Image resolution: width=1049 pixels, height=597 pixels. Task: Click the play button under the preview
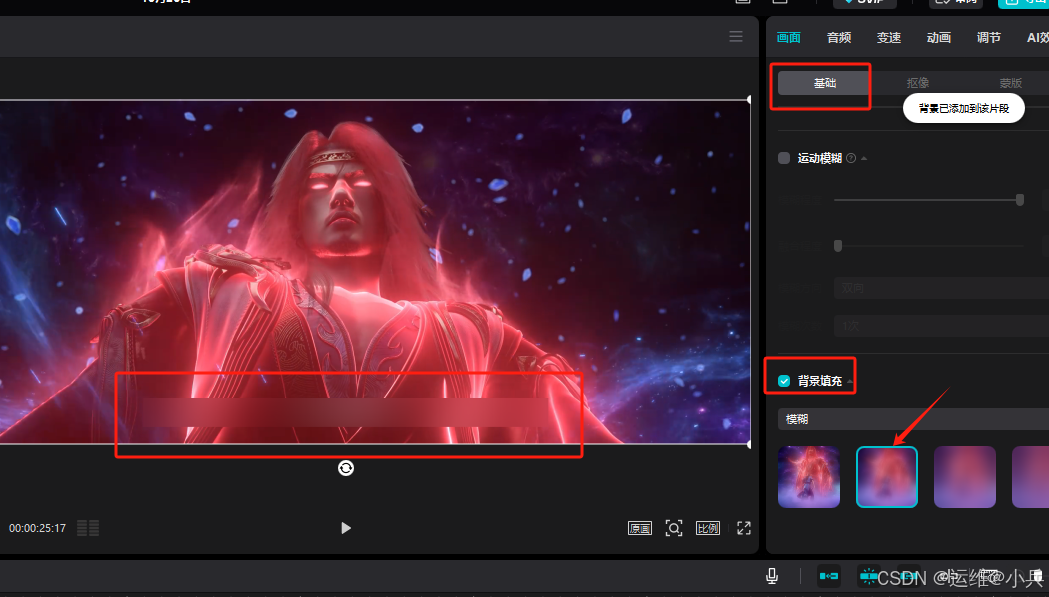point(346,528)
